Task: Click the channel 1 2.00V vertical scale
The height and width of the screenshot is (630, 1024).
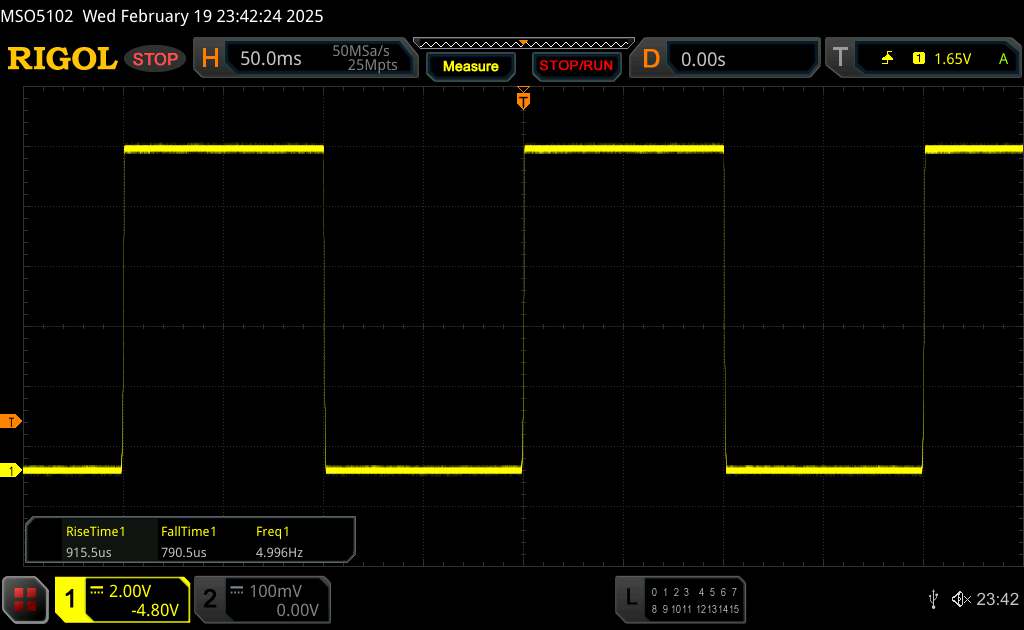Action: tap(129, 591)
